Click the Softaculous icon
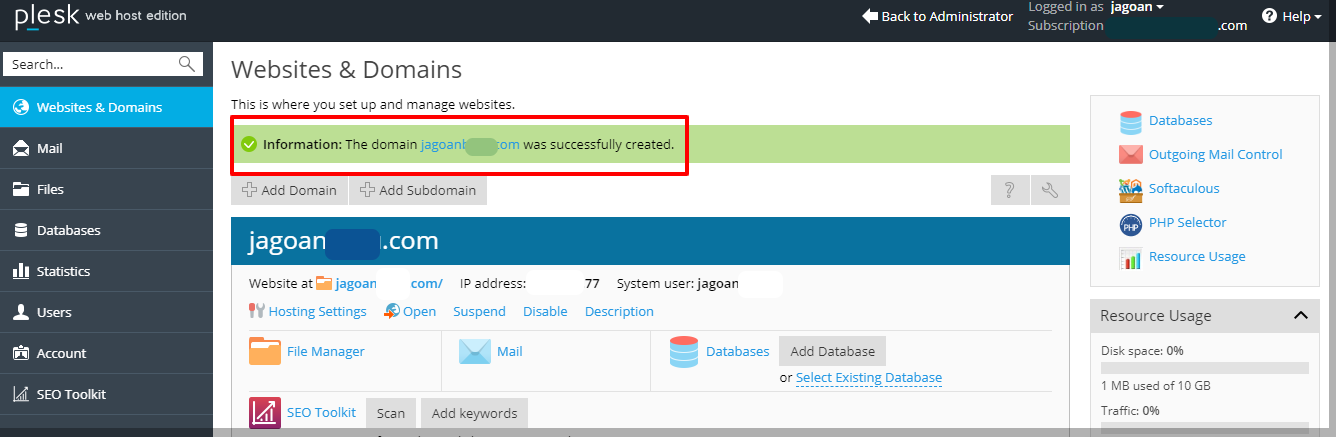The height and width of the screenshot is (437, 1336). click(1131, 189)
